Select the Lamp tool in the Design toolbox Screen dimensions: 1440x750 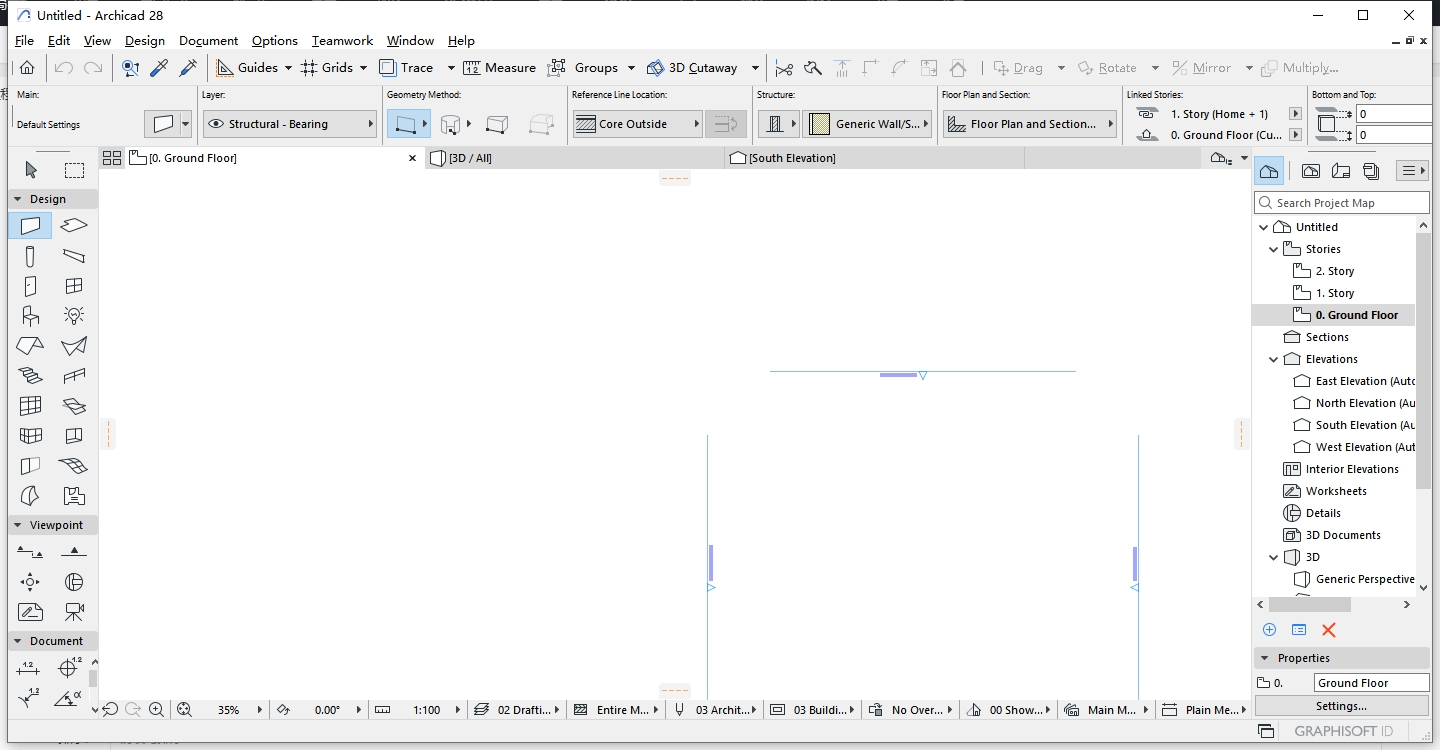tap(73, 316)
